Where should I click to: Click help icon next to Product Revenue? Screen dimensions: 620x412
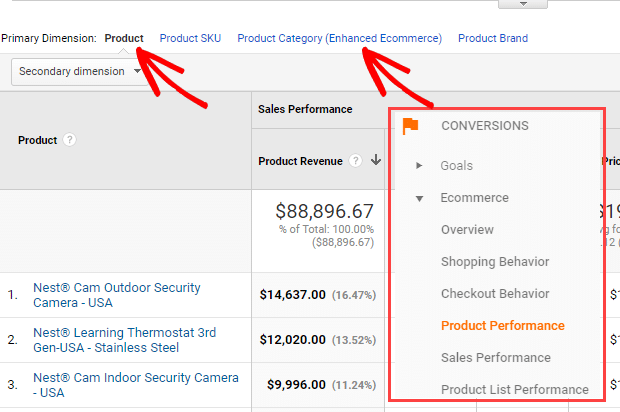355,161
